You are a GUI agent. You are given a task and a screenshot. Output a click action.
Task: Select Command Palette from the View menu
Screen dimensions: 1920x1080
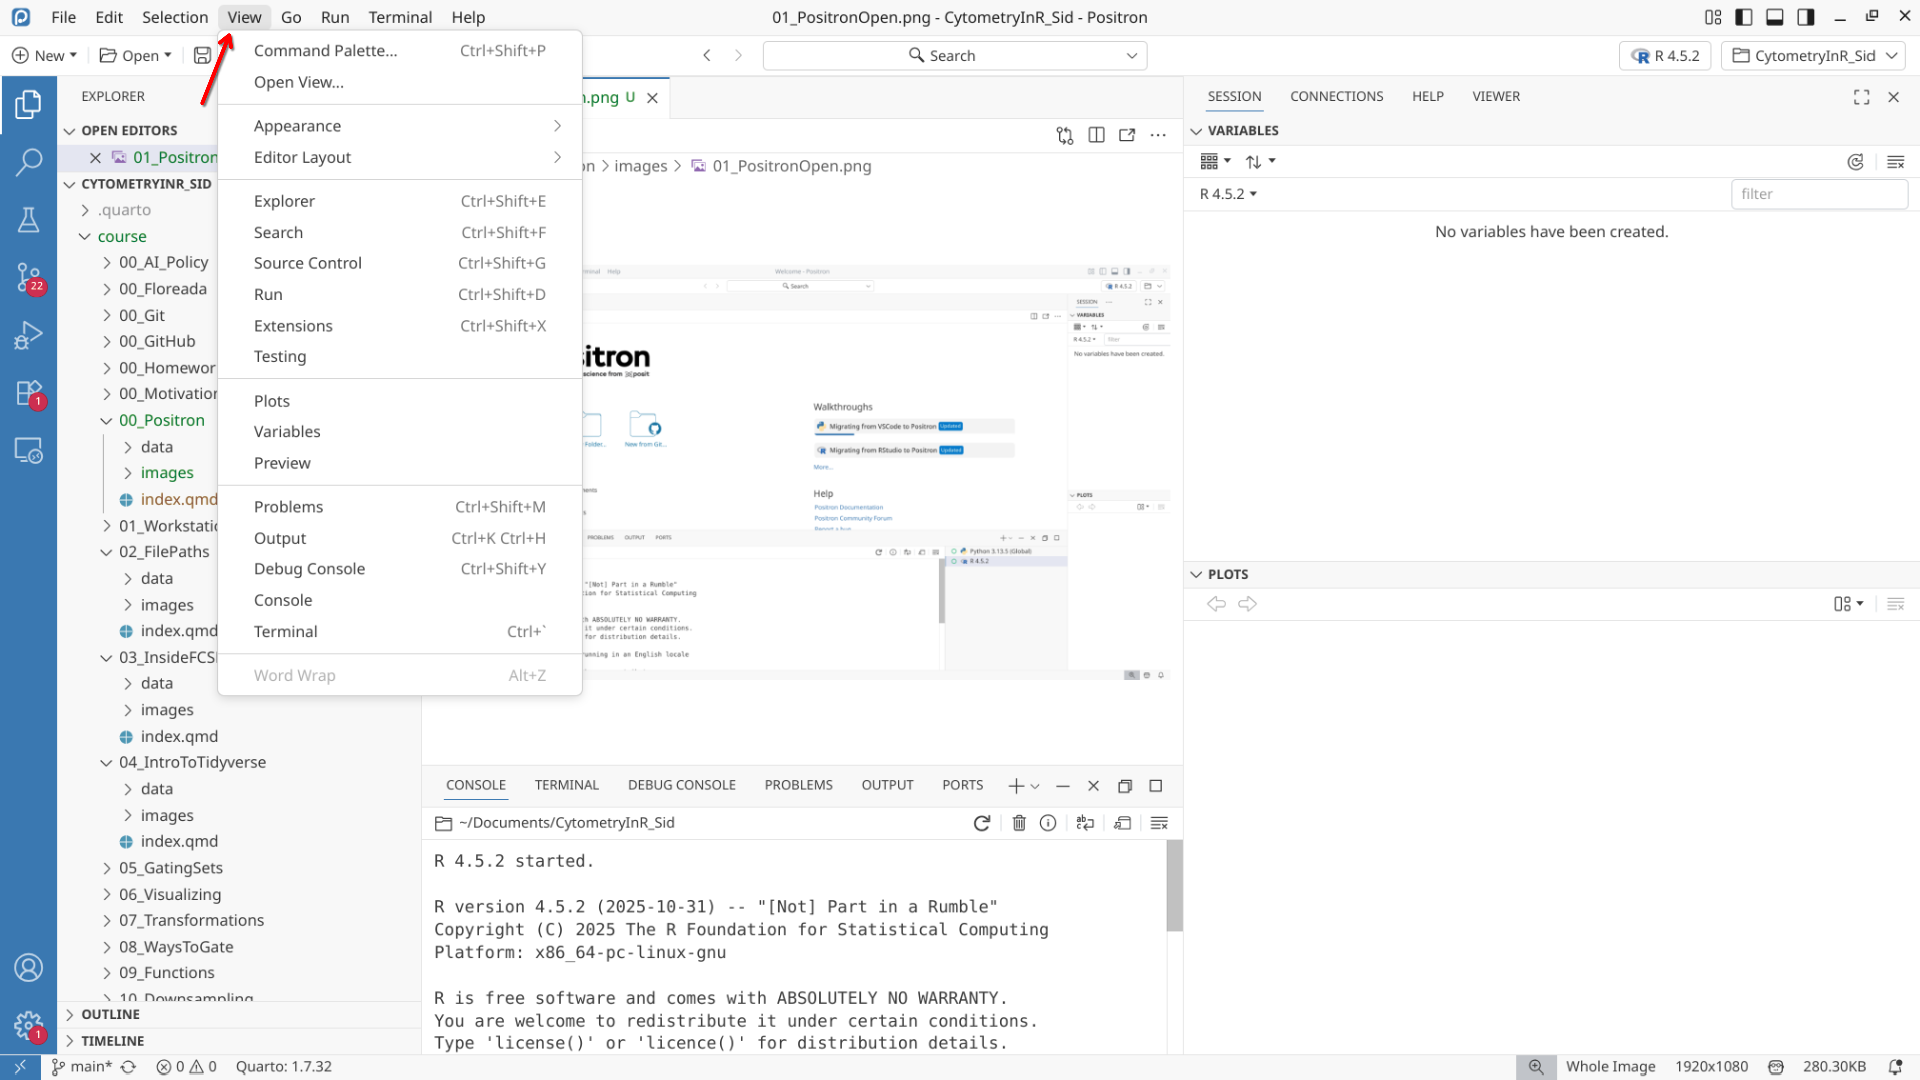point(325,51)
